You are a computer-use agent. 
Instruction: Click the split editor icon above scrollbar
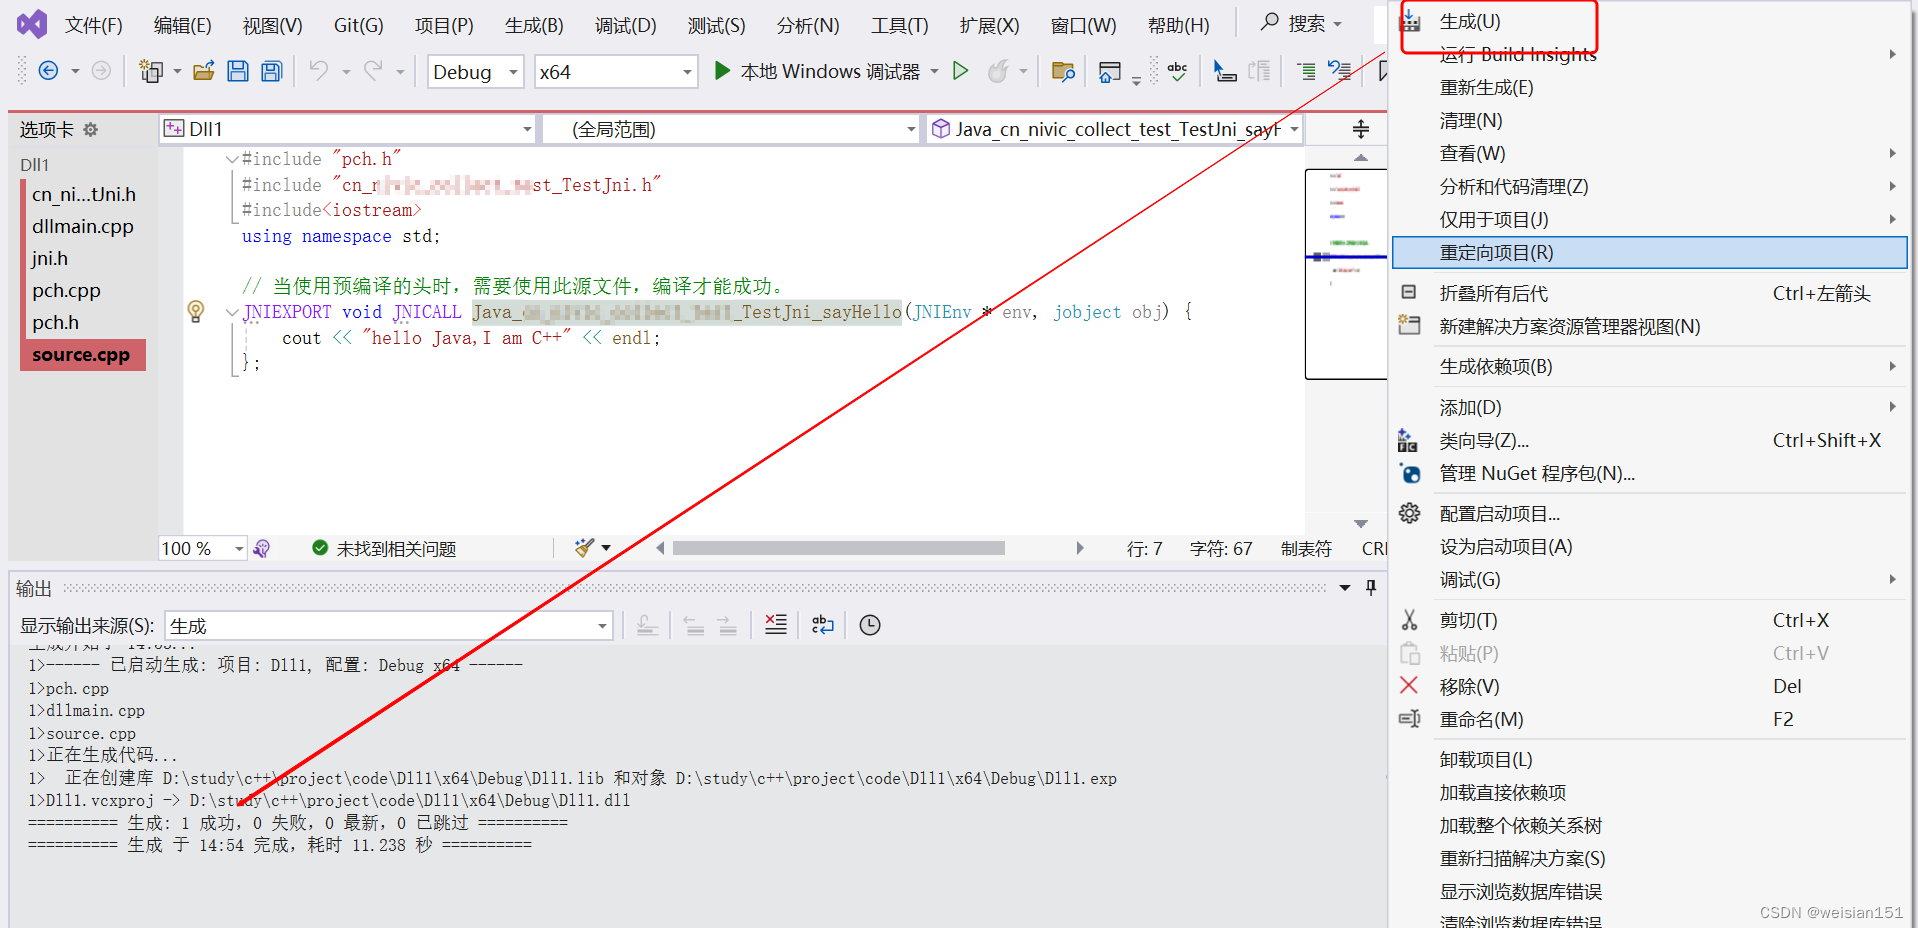click(1361, 129)
